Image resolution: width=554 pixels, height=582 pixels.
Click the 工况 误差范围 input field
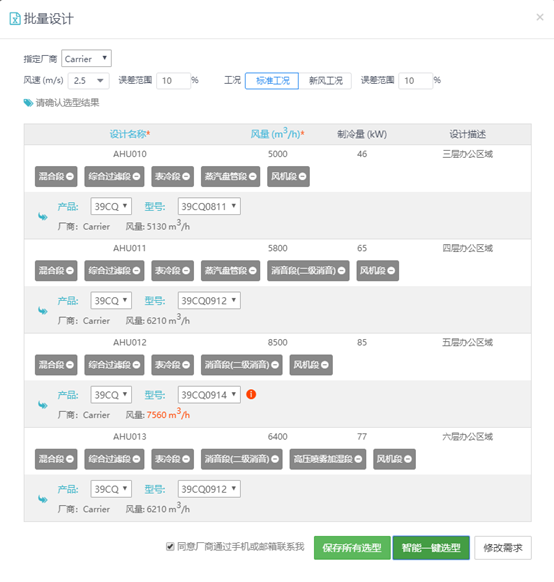pos(416,81)
